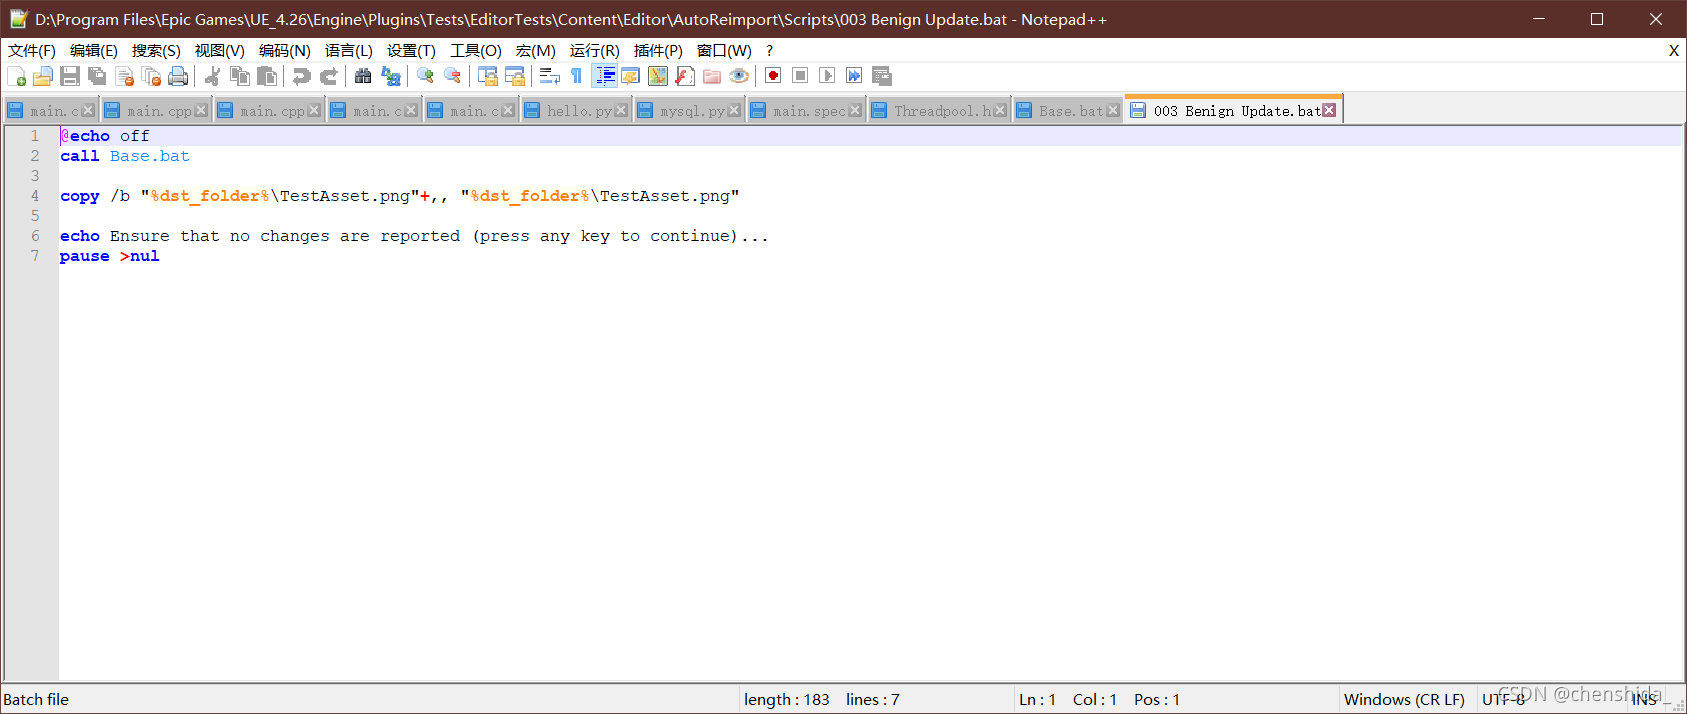Click the Save recorded macro icon
Image resolution: width=1687 pixels, height=714 pixels.
pyautogui.click(x=881, y=76)
